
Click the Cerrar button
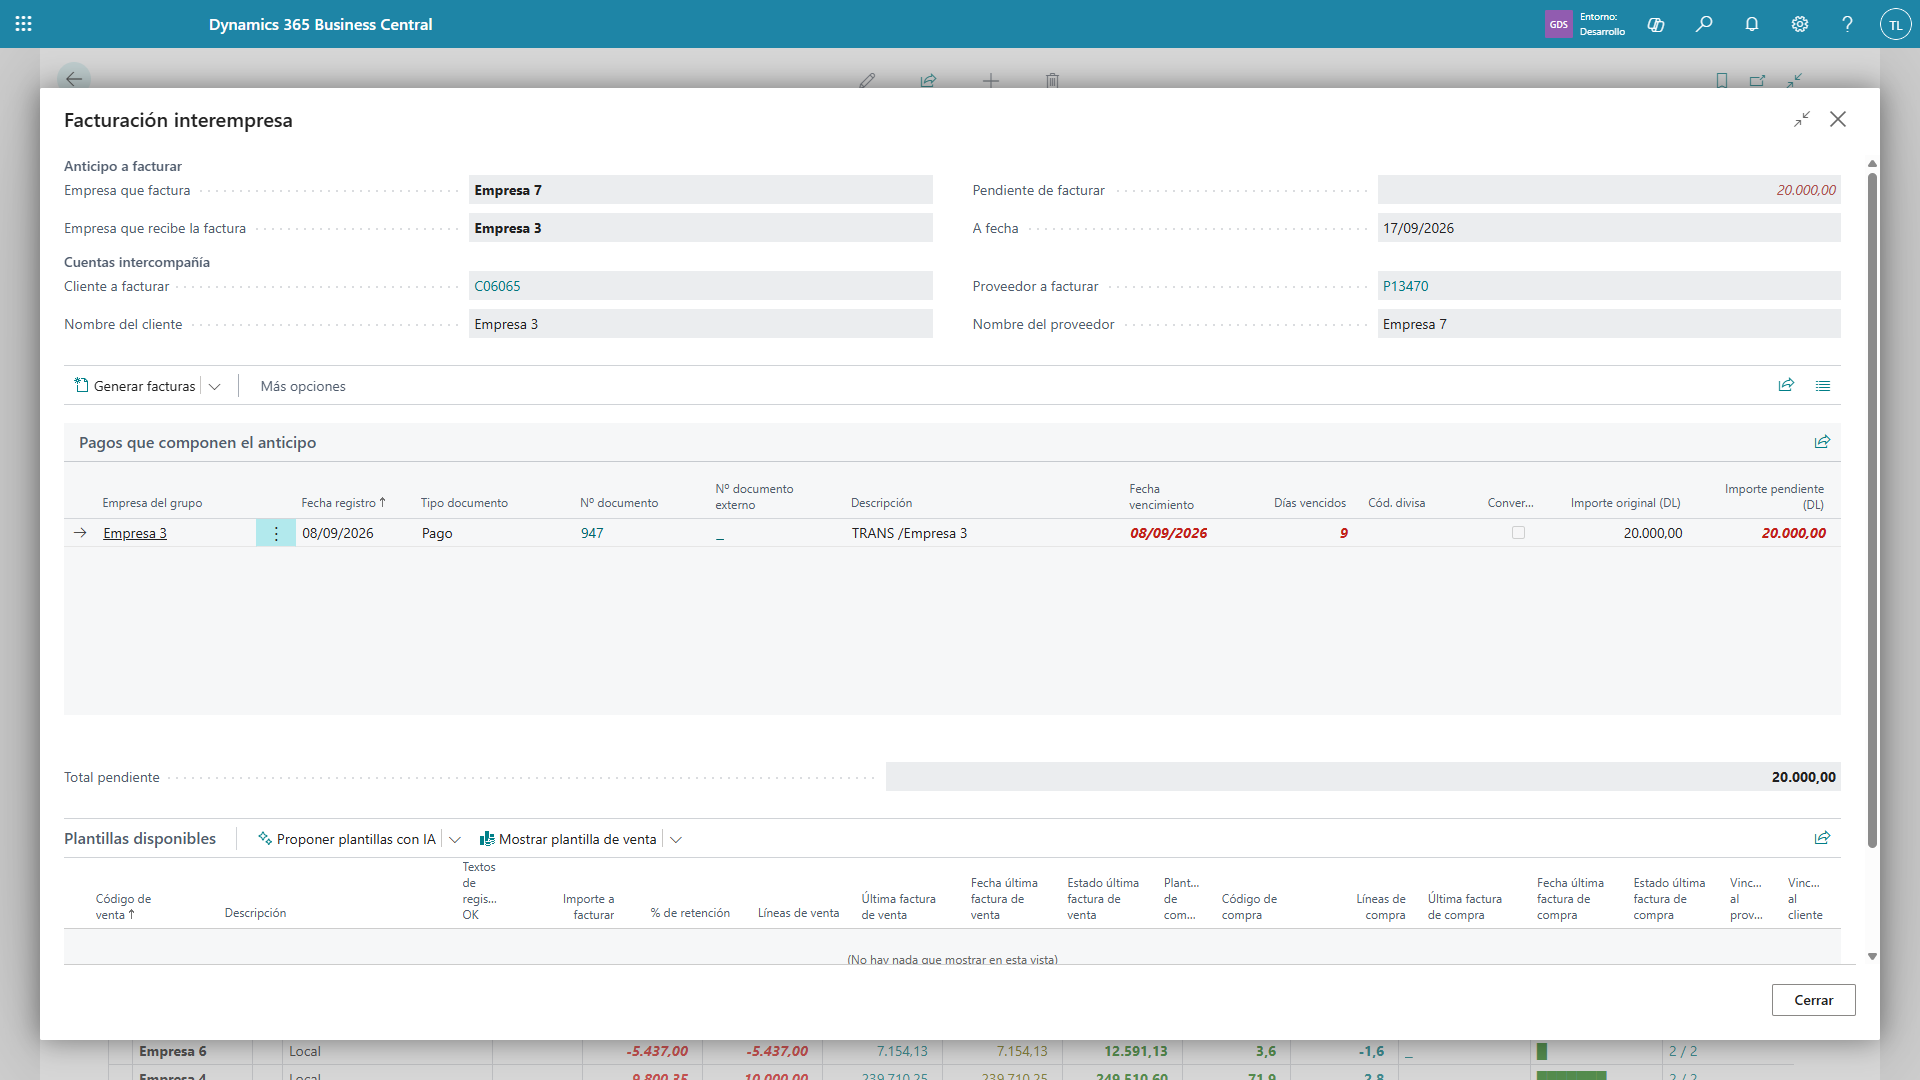(1813, 1000)
